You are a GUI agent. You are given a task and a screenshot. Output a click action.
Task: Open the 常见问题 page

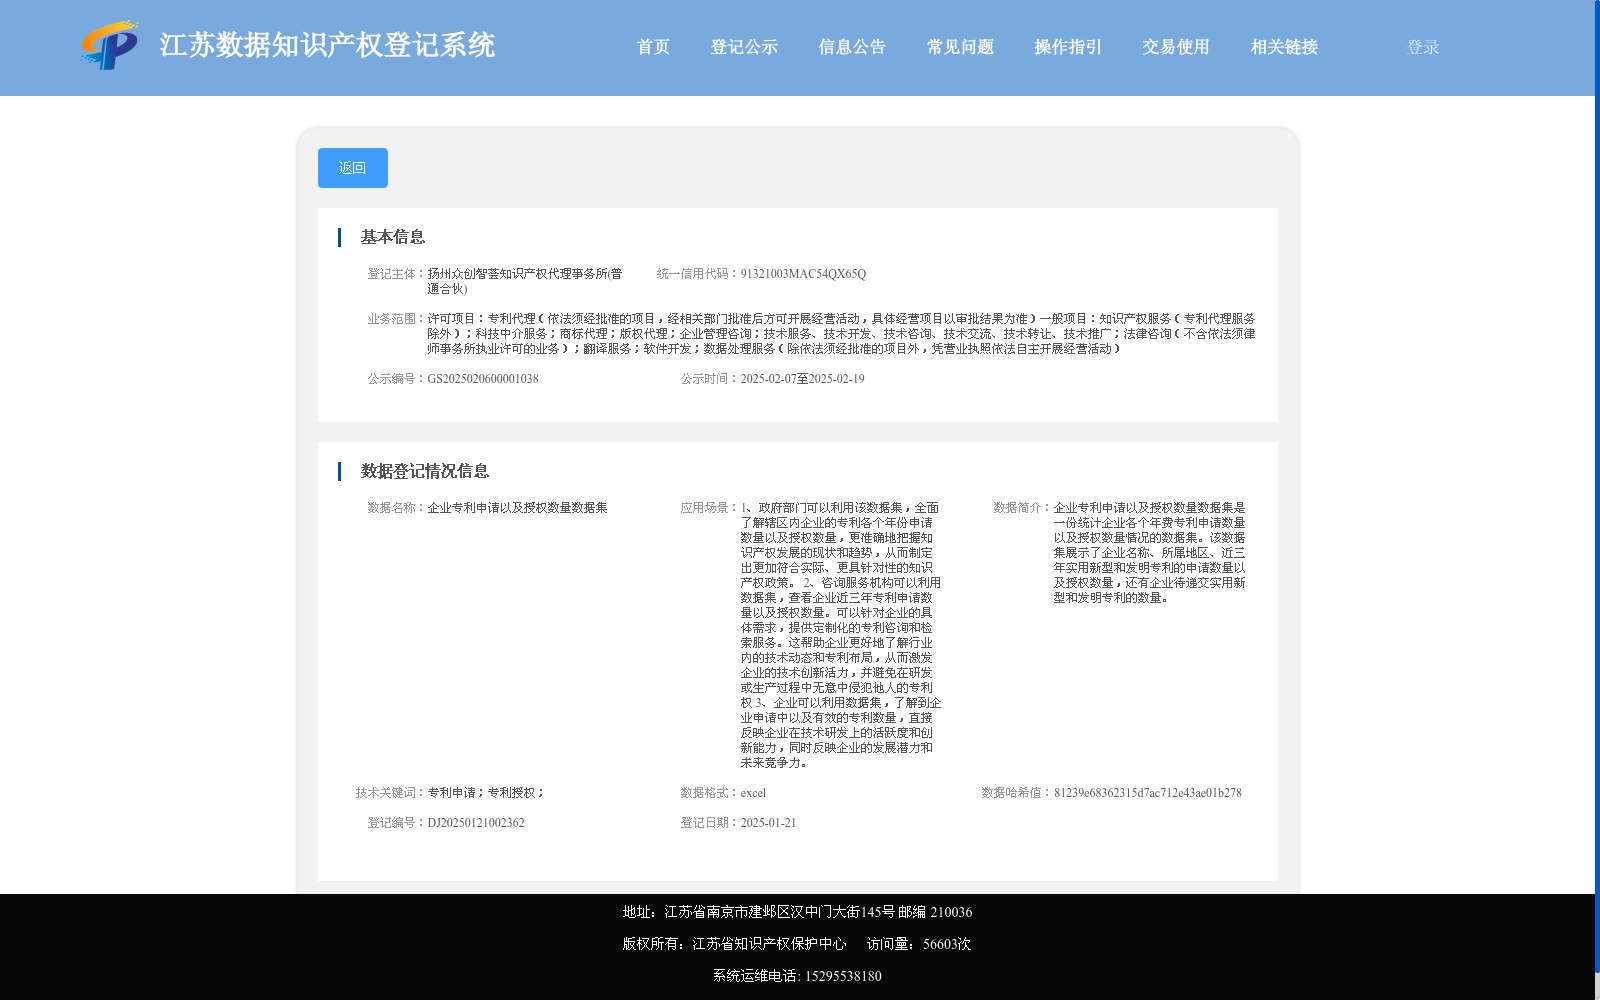point(960,47)
